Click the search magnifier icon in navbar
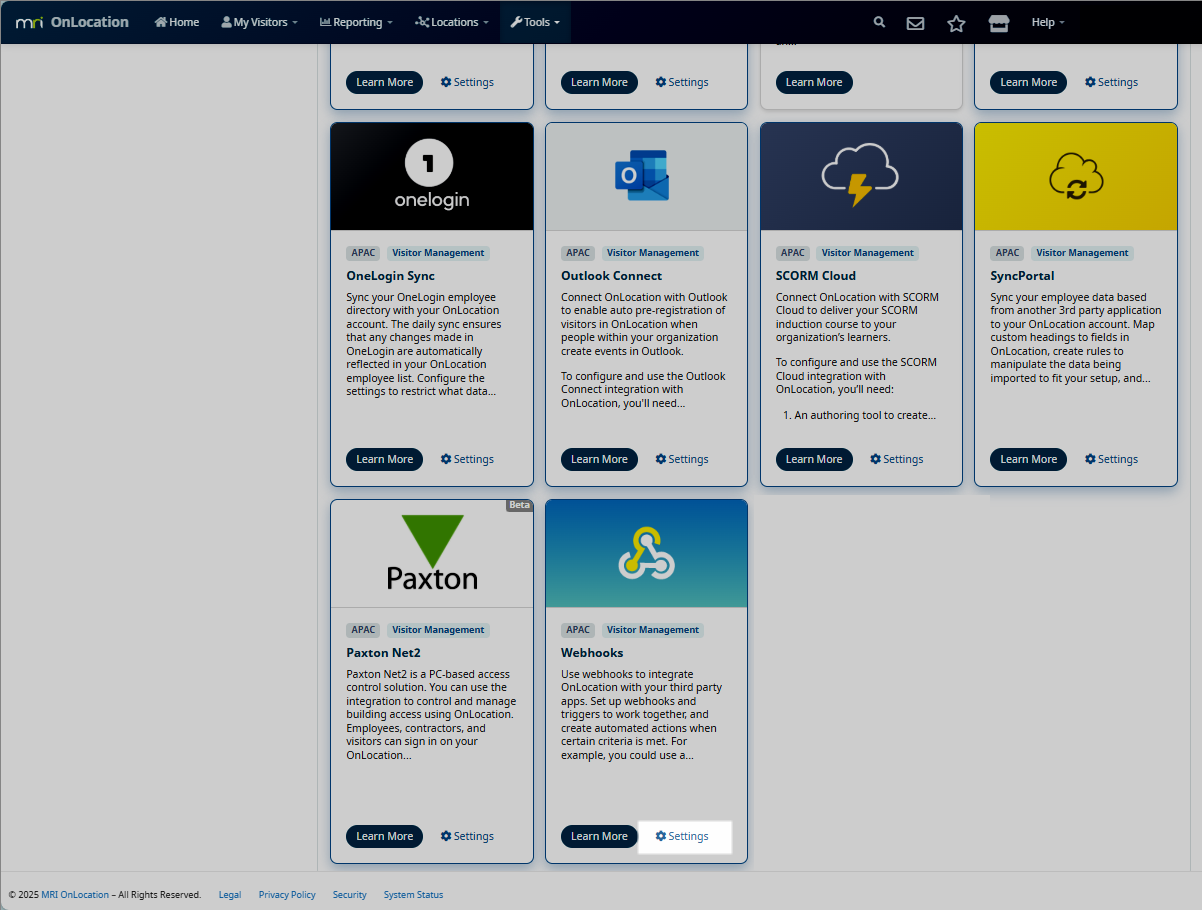The height and width of the screenshot is (910, 1202). click(x=879, y=22)
